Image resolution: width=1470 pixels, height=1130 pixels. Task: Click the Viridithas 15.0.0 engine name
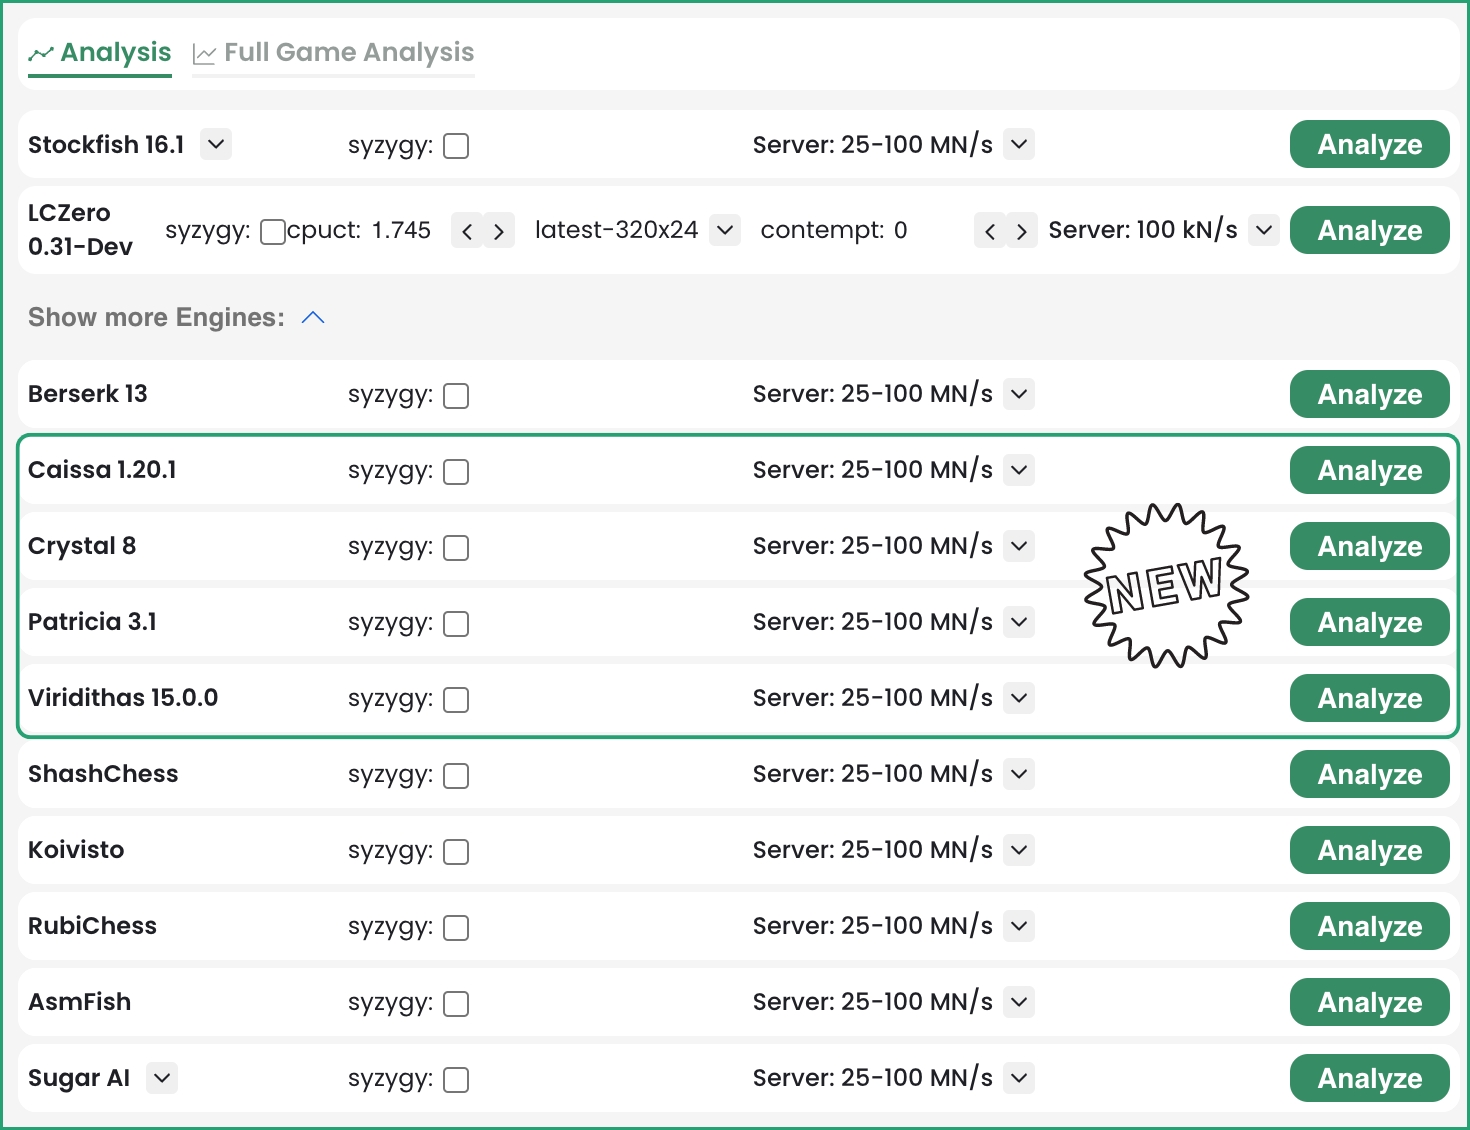click(x=123, y=698)
